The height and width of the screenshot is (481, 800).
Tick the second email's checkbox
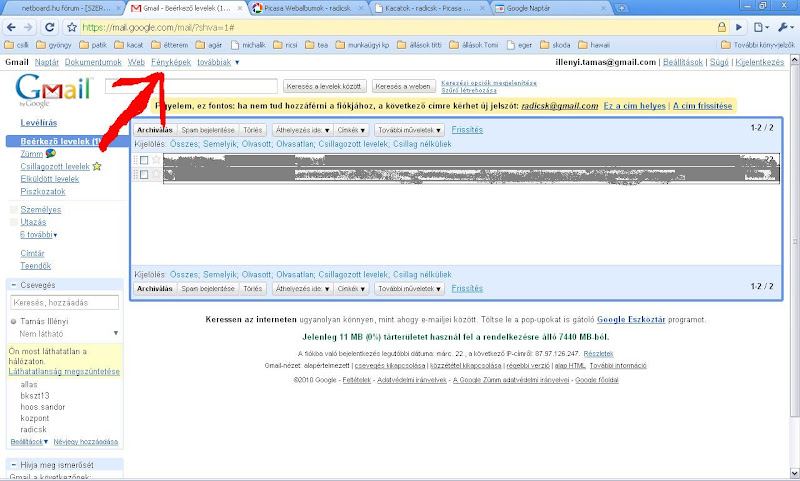(144, 174)
